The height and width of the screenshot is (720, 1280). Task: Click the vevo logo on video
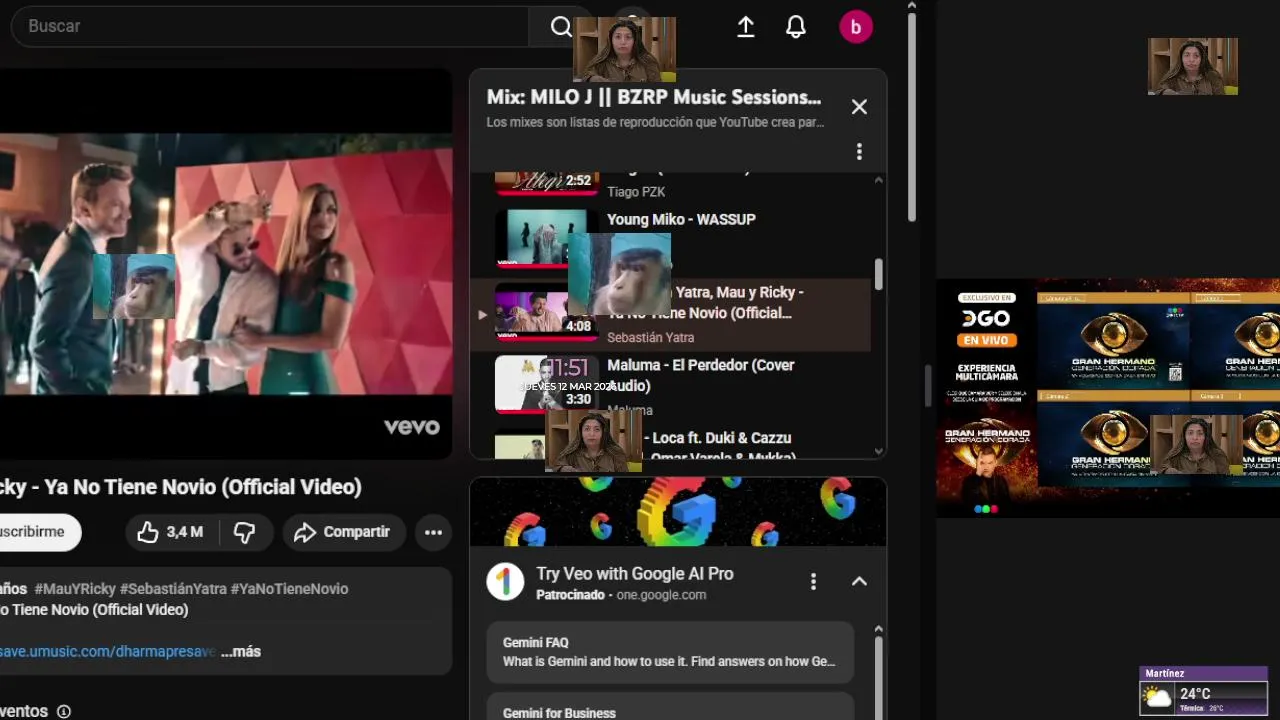tap(412, 427)
